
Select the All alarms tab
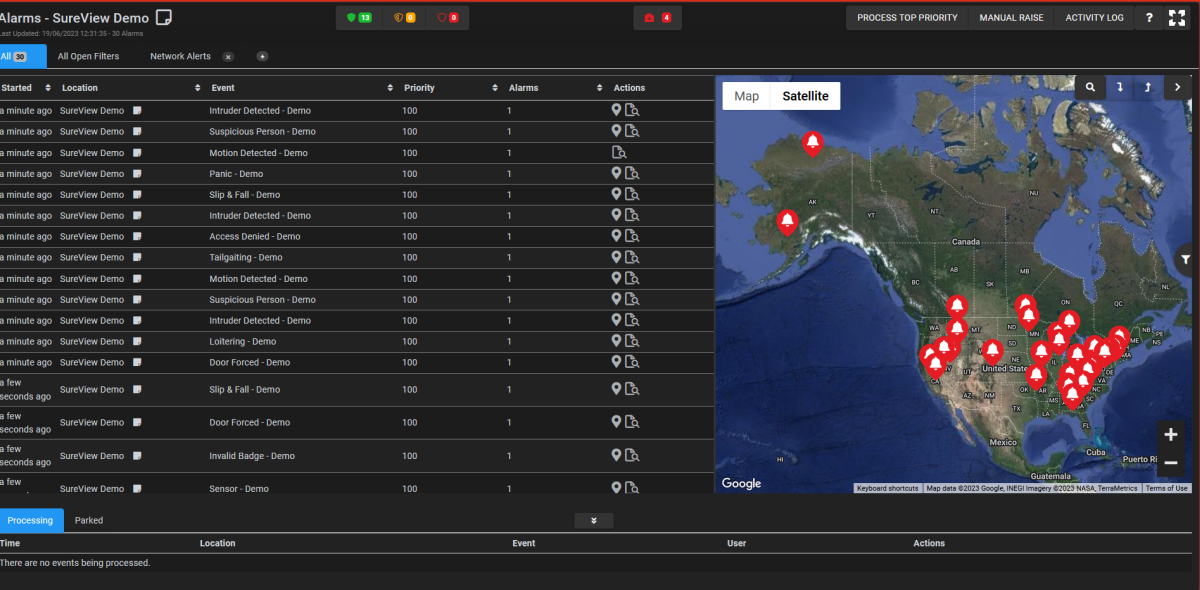coord(22,56)
